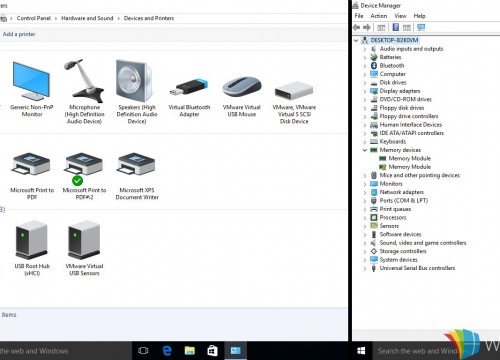Select DVD/CD-ROM drives in the tree
Viewport: 500px width, 360px height.
tap(406, 99)
